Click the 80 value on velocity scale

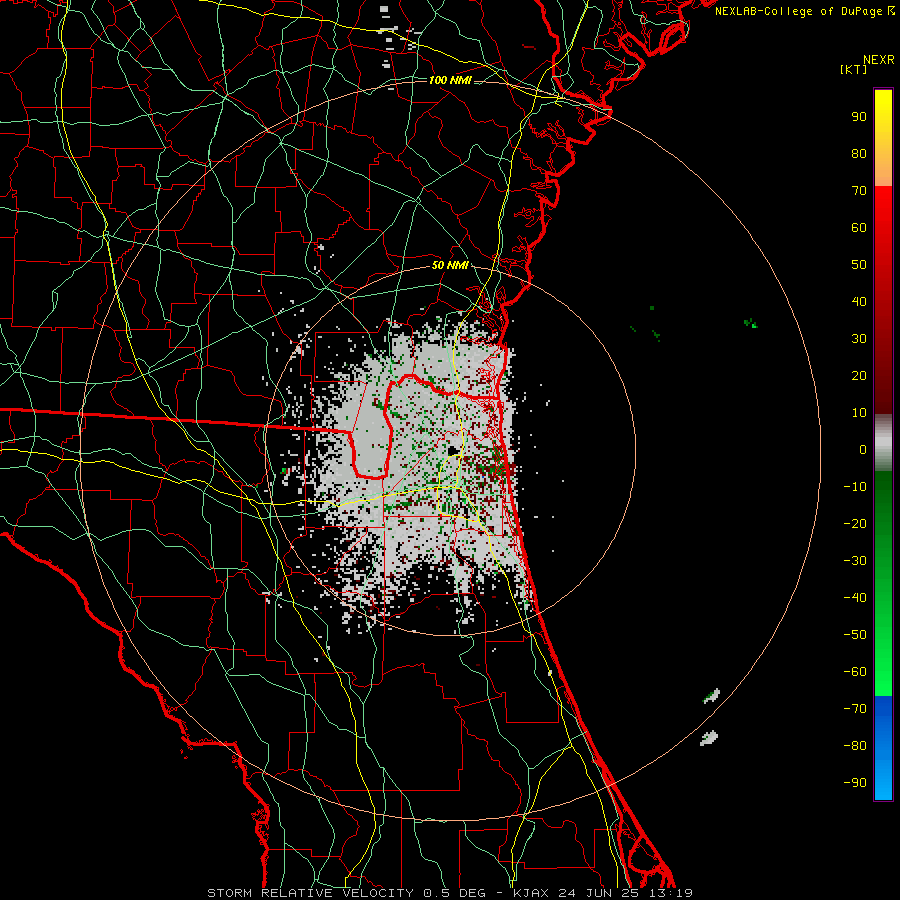859,153
